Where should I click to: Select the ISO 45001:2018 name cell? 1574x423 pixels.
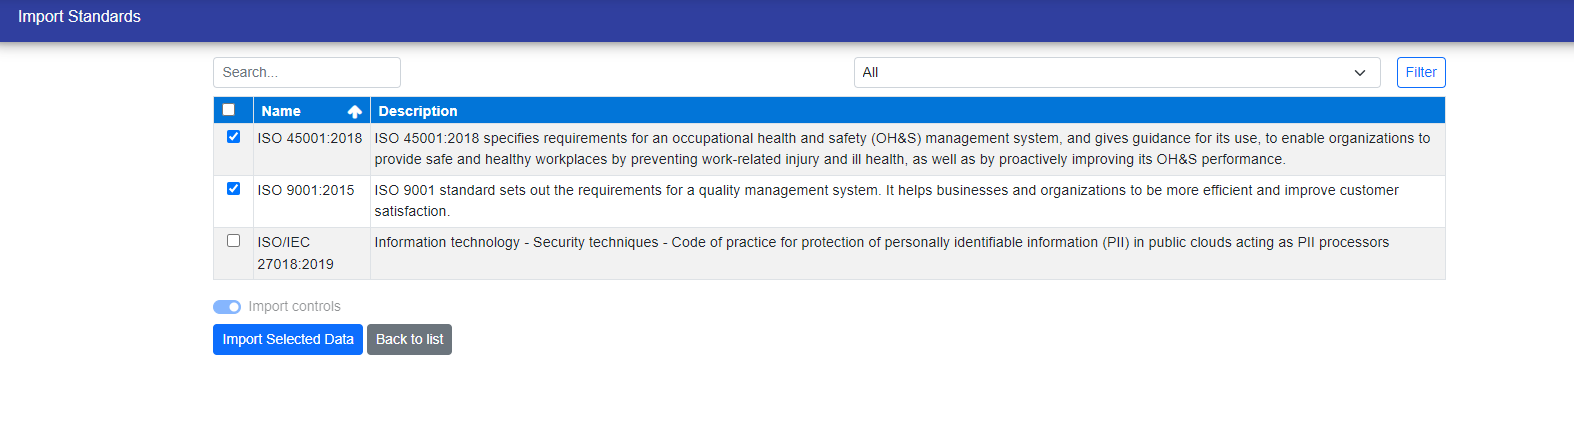tap(310, 139)
